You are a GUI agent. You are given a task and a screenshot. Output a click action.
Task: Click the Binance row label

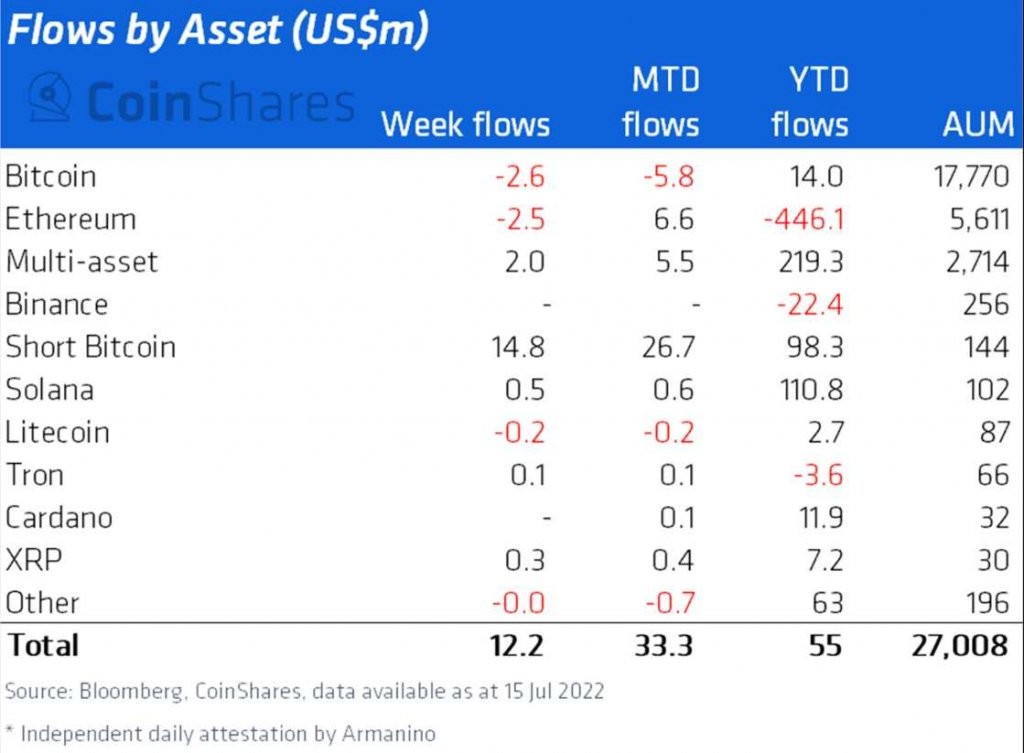(56, 304)
